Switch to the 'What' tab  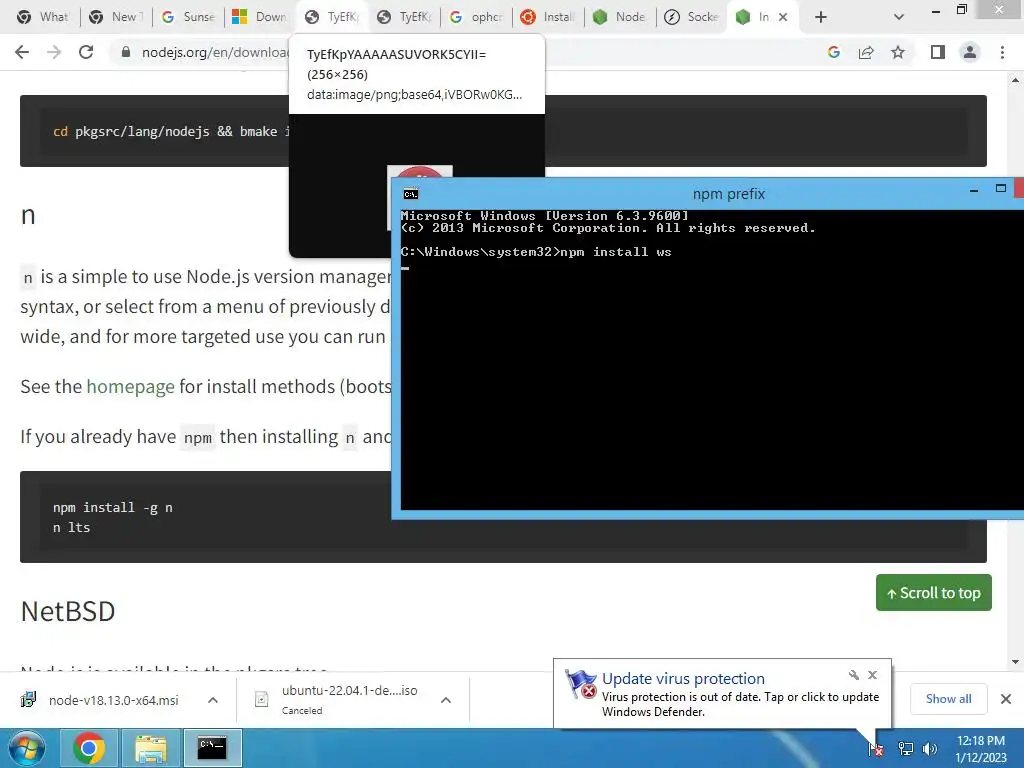43,17
